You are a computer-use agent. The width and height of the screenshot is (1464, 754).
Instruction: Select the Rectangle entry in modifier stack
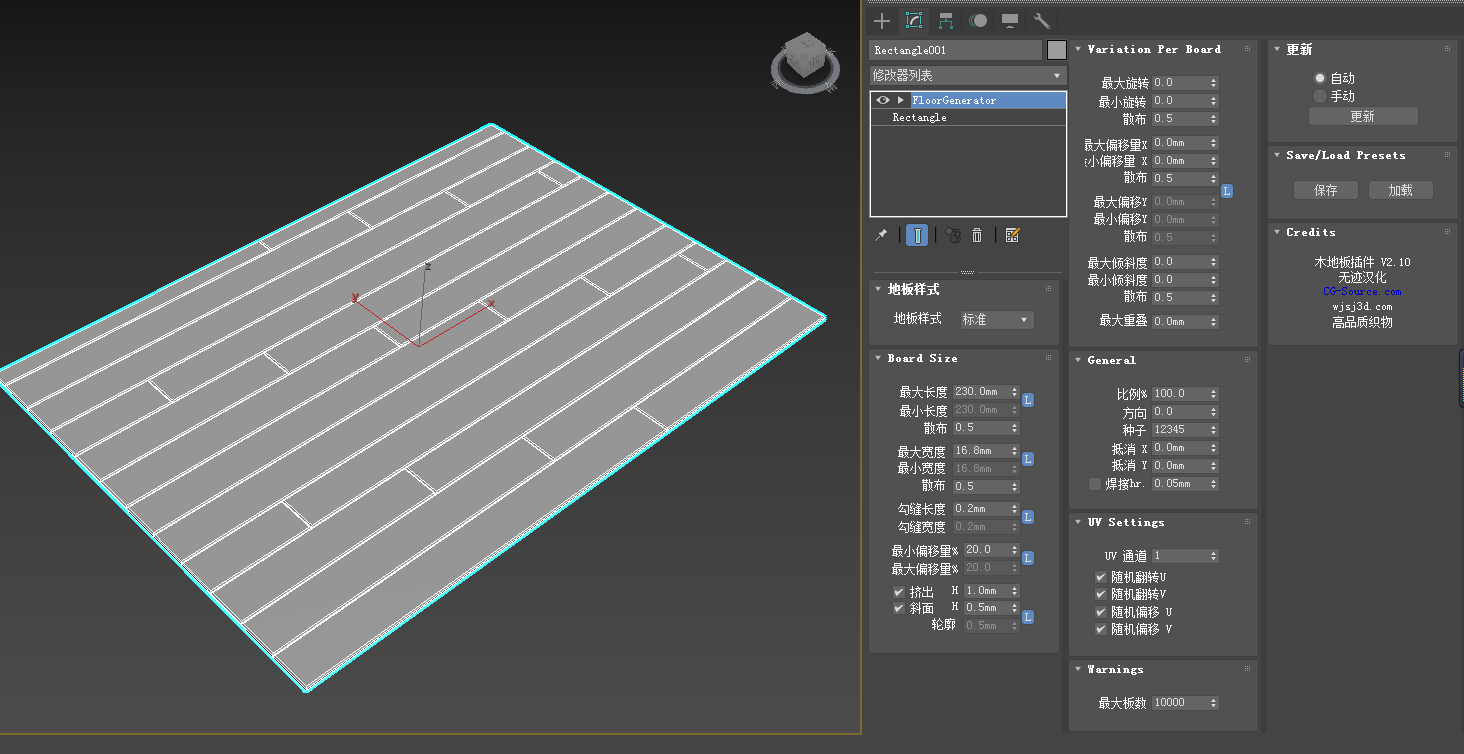coord(919,117)
